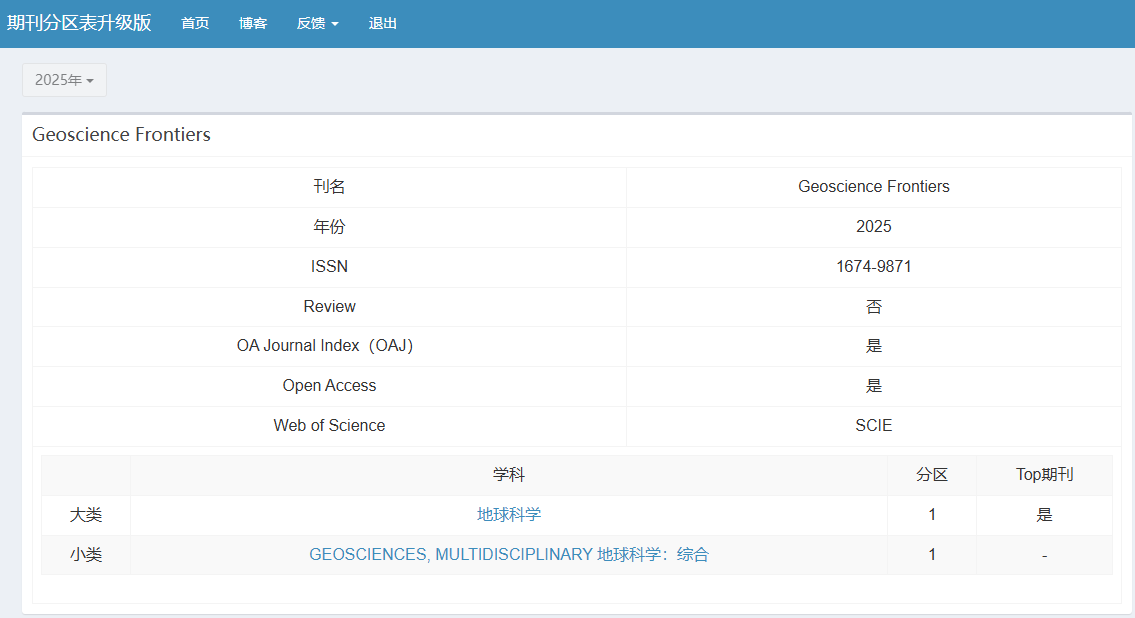The width and height of the screenshot is (1135, 618).
Task: Click the OA Journal Index (OAJ) label
Action: pos(329,346)
